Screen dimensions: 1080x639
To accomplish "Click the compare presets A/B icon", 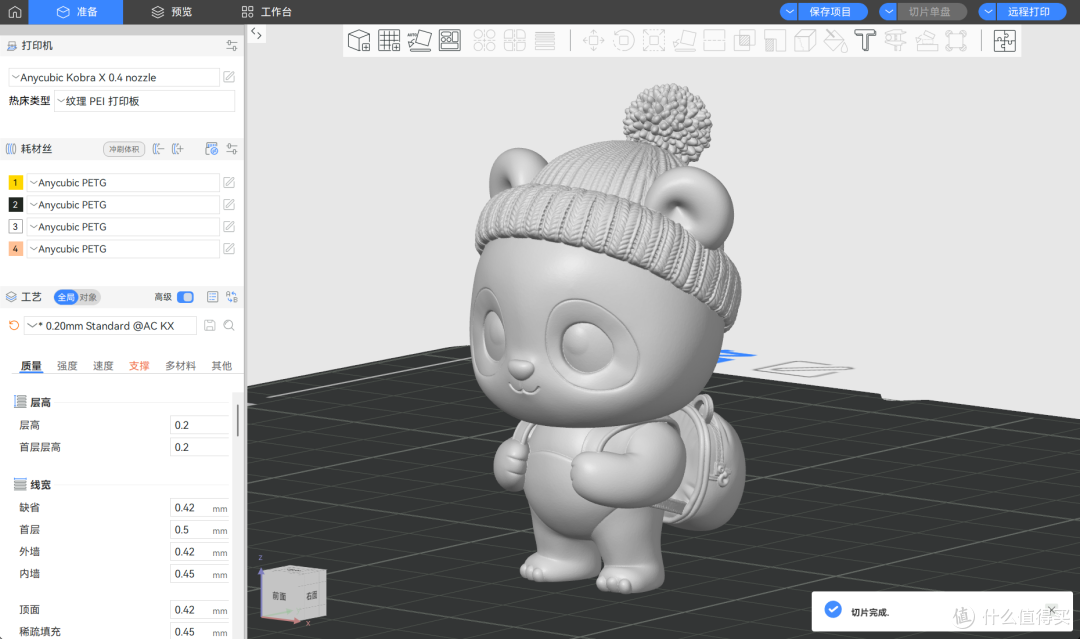I will point(231,297).
